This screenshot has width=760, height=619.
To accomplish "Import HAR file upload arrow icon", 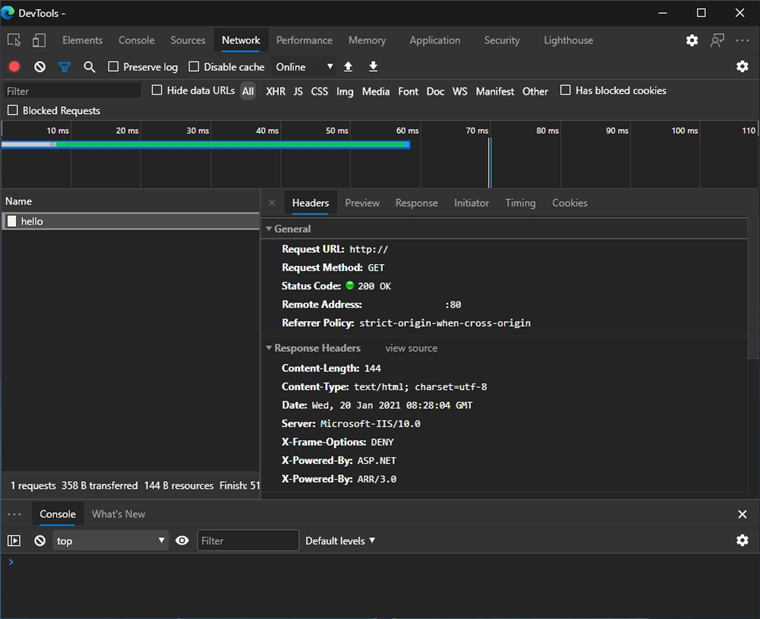I will (x=348, y=66).
